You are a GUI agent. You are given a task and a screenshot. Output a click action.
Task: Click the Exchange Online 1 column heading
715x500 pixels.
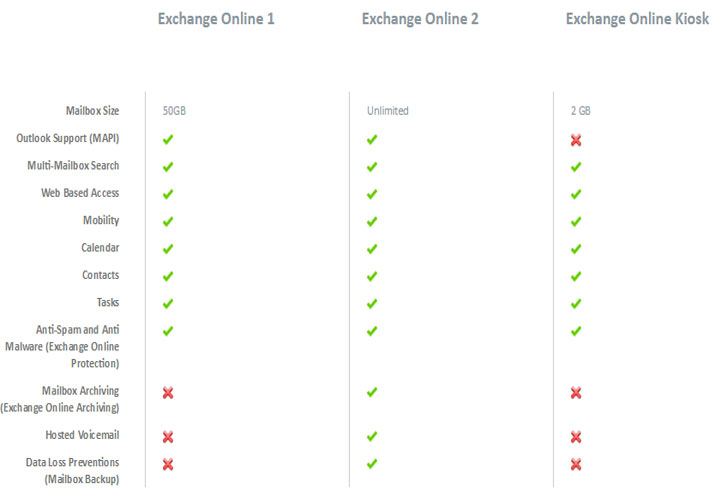tap(216, 19)
